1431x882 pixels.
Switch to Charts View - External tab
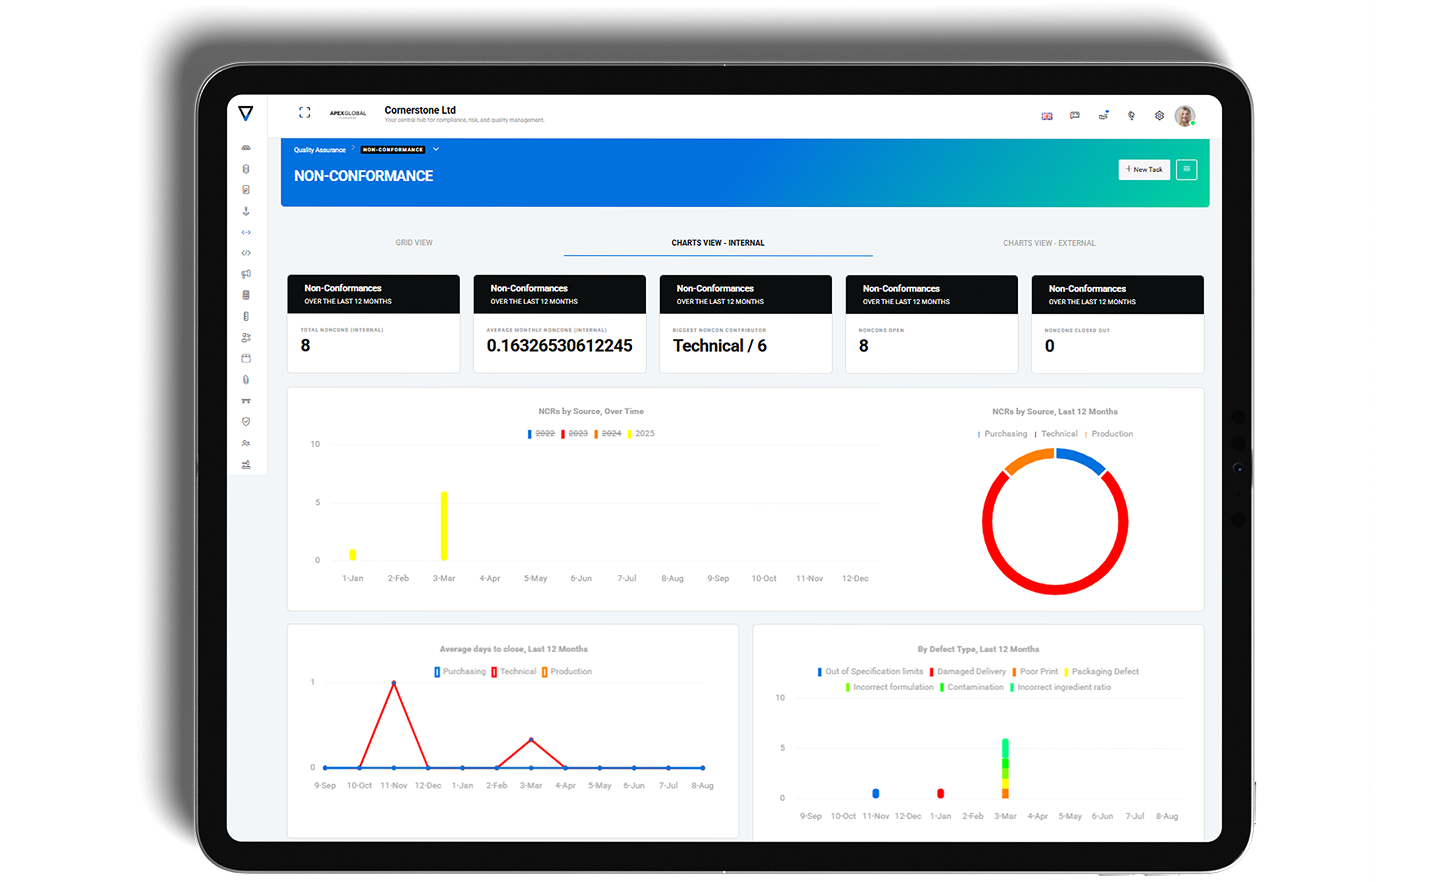(1049, 243)
